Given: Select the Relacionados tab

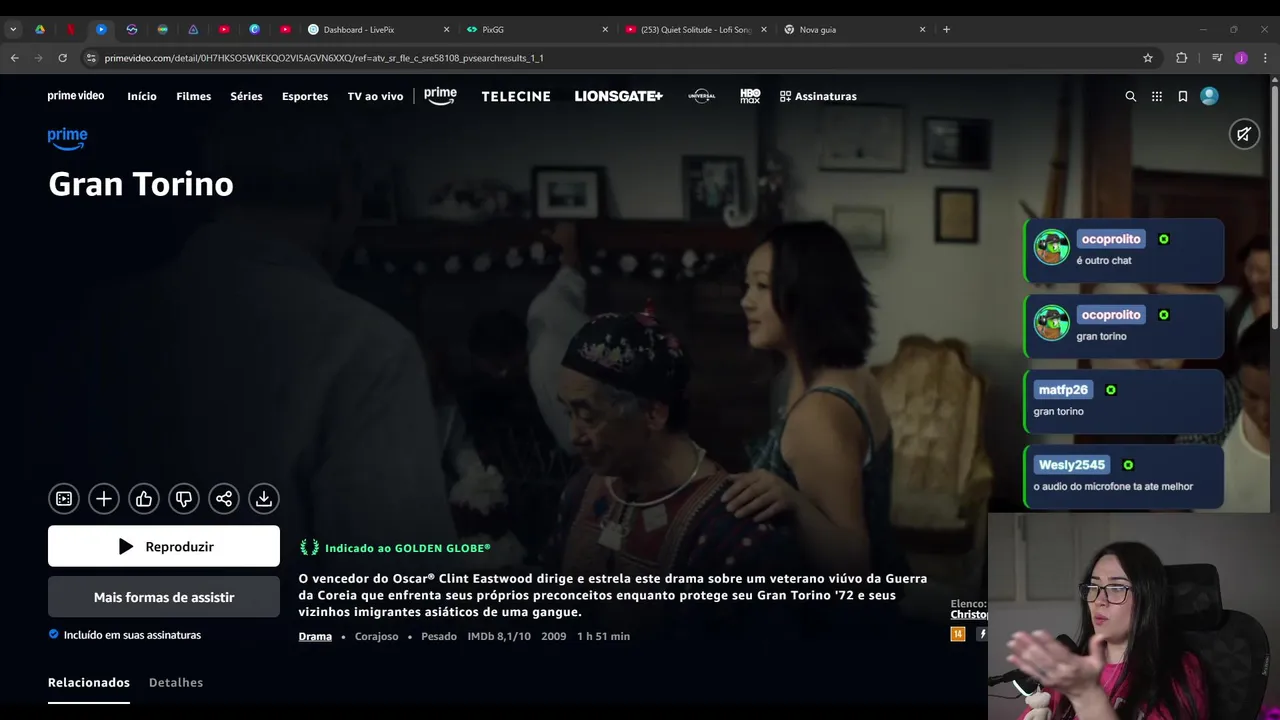Looking at the screenshot, I should pos(89,682).
